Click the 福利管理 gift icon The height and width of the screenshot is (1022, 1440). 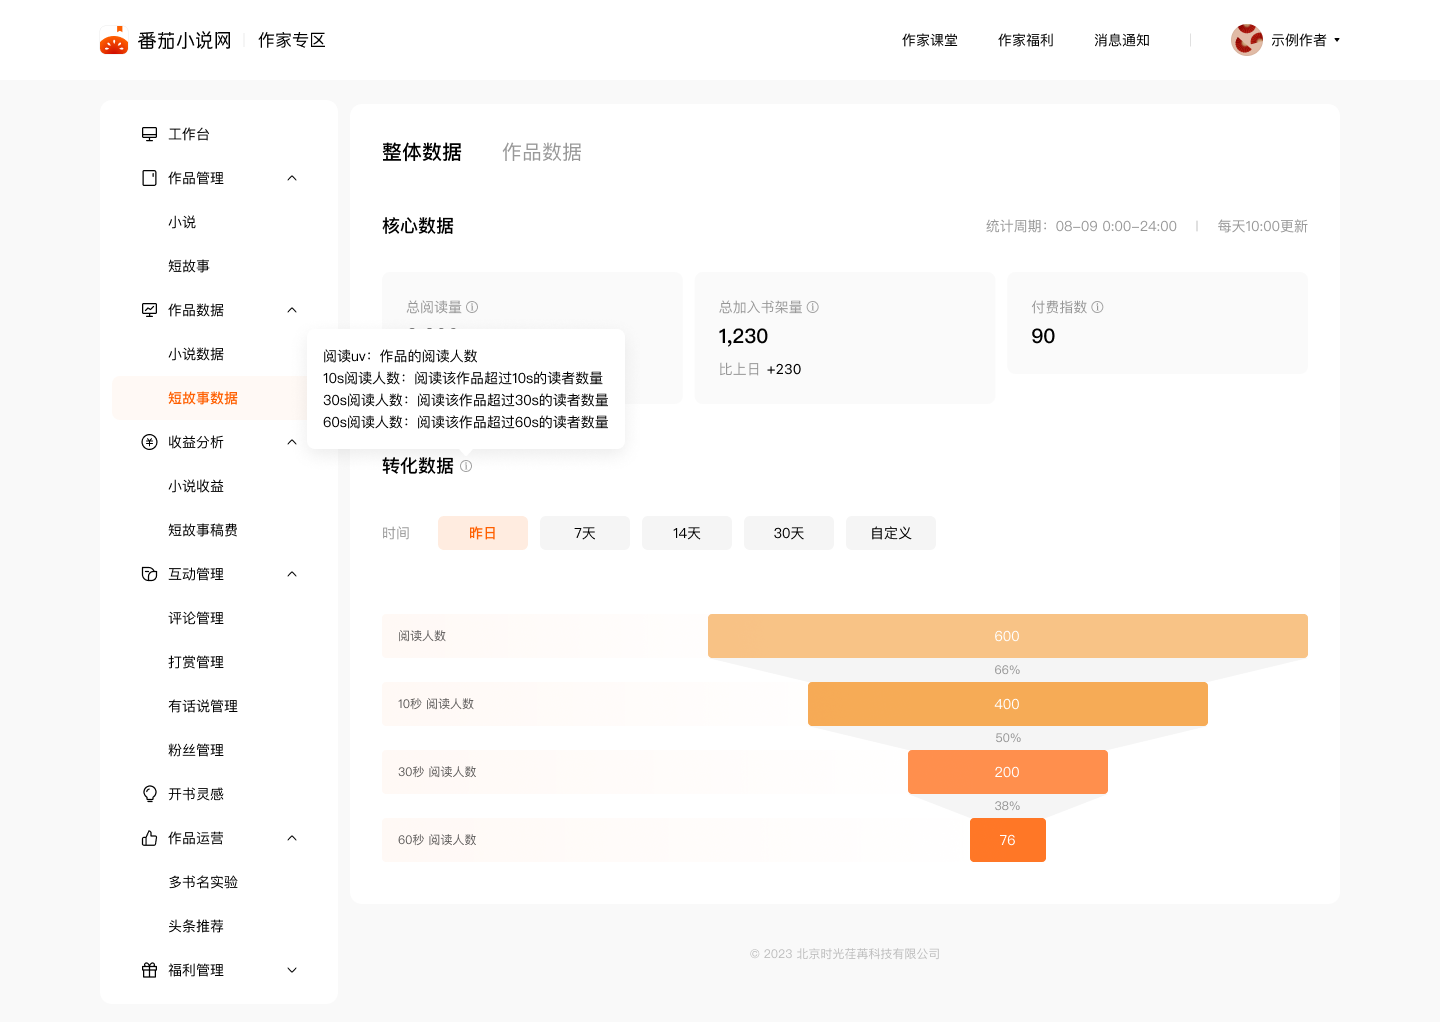[149, 970]
